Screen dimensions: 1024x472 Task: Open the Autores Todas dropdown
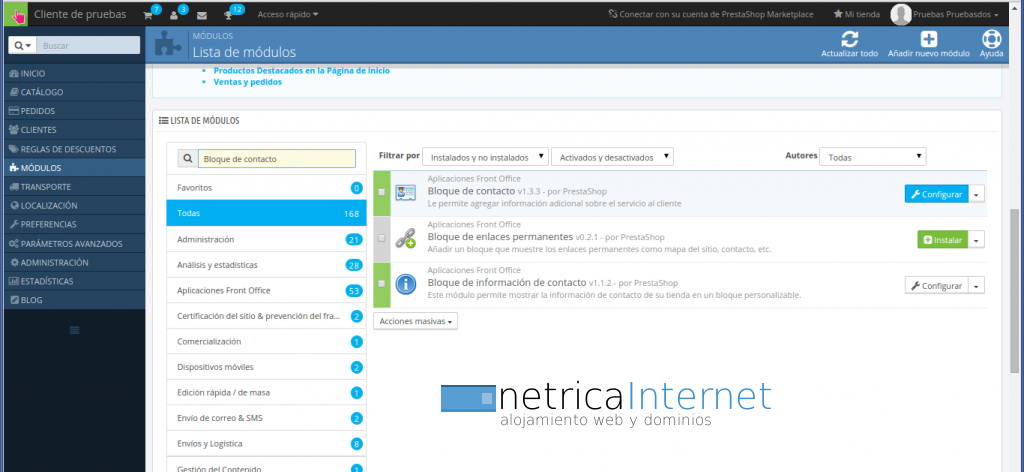[x=872, y=157]
